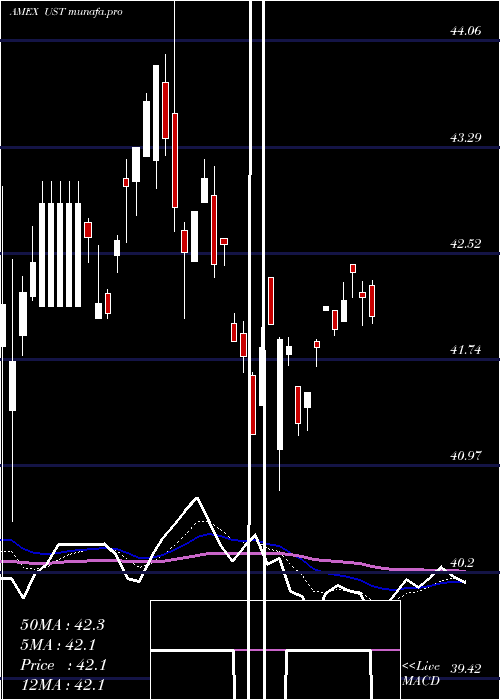
Task: Click the 39.42 price label
Action: click(x=466, y=669)
